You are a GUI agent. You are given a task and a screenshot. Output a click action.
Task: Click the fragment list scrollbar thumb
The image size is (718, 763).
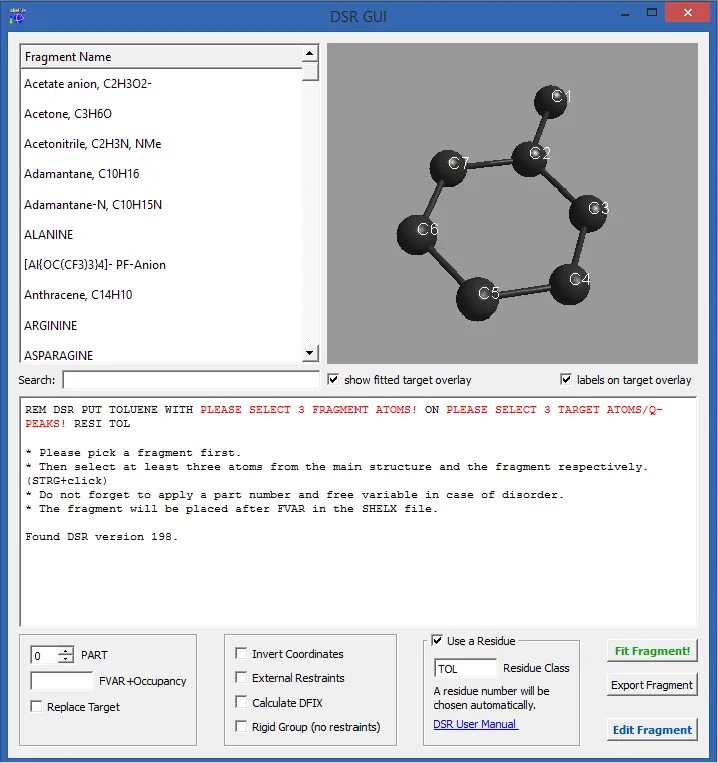click(310, 71)
